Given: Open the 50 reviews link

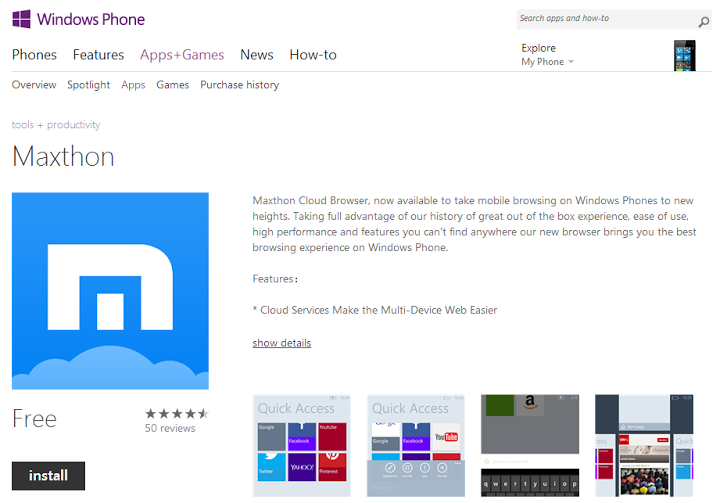Looking at the screenshot, I should pyautogui.click(x=170, y=428).
